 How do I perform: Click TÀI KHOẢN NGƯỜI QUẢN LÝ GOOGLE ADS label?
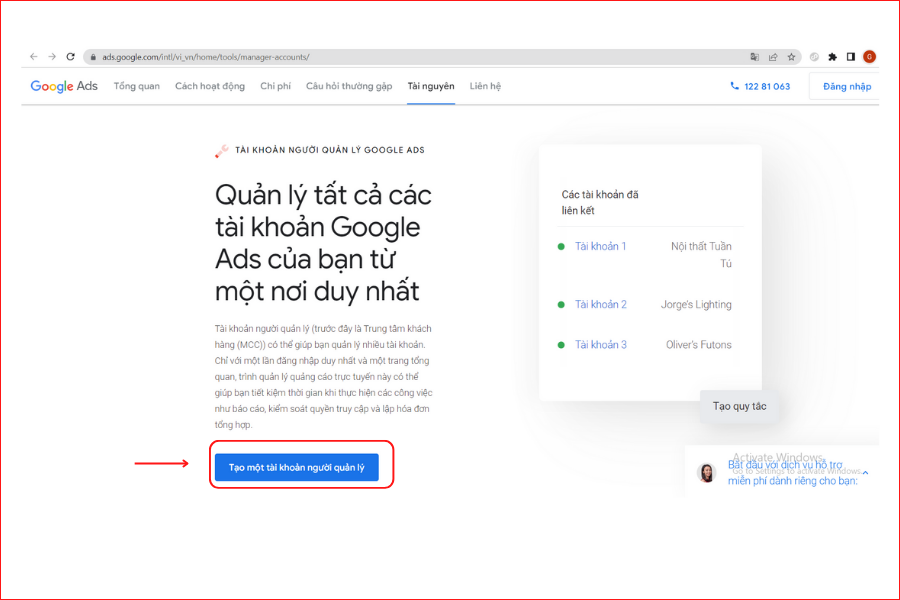[x=329, y=150]
